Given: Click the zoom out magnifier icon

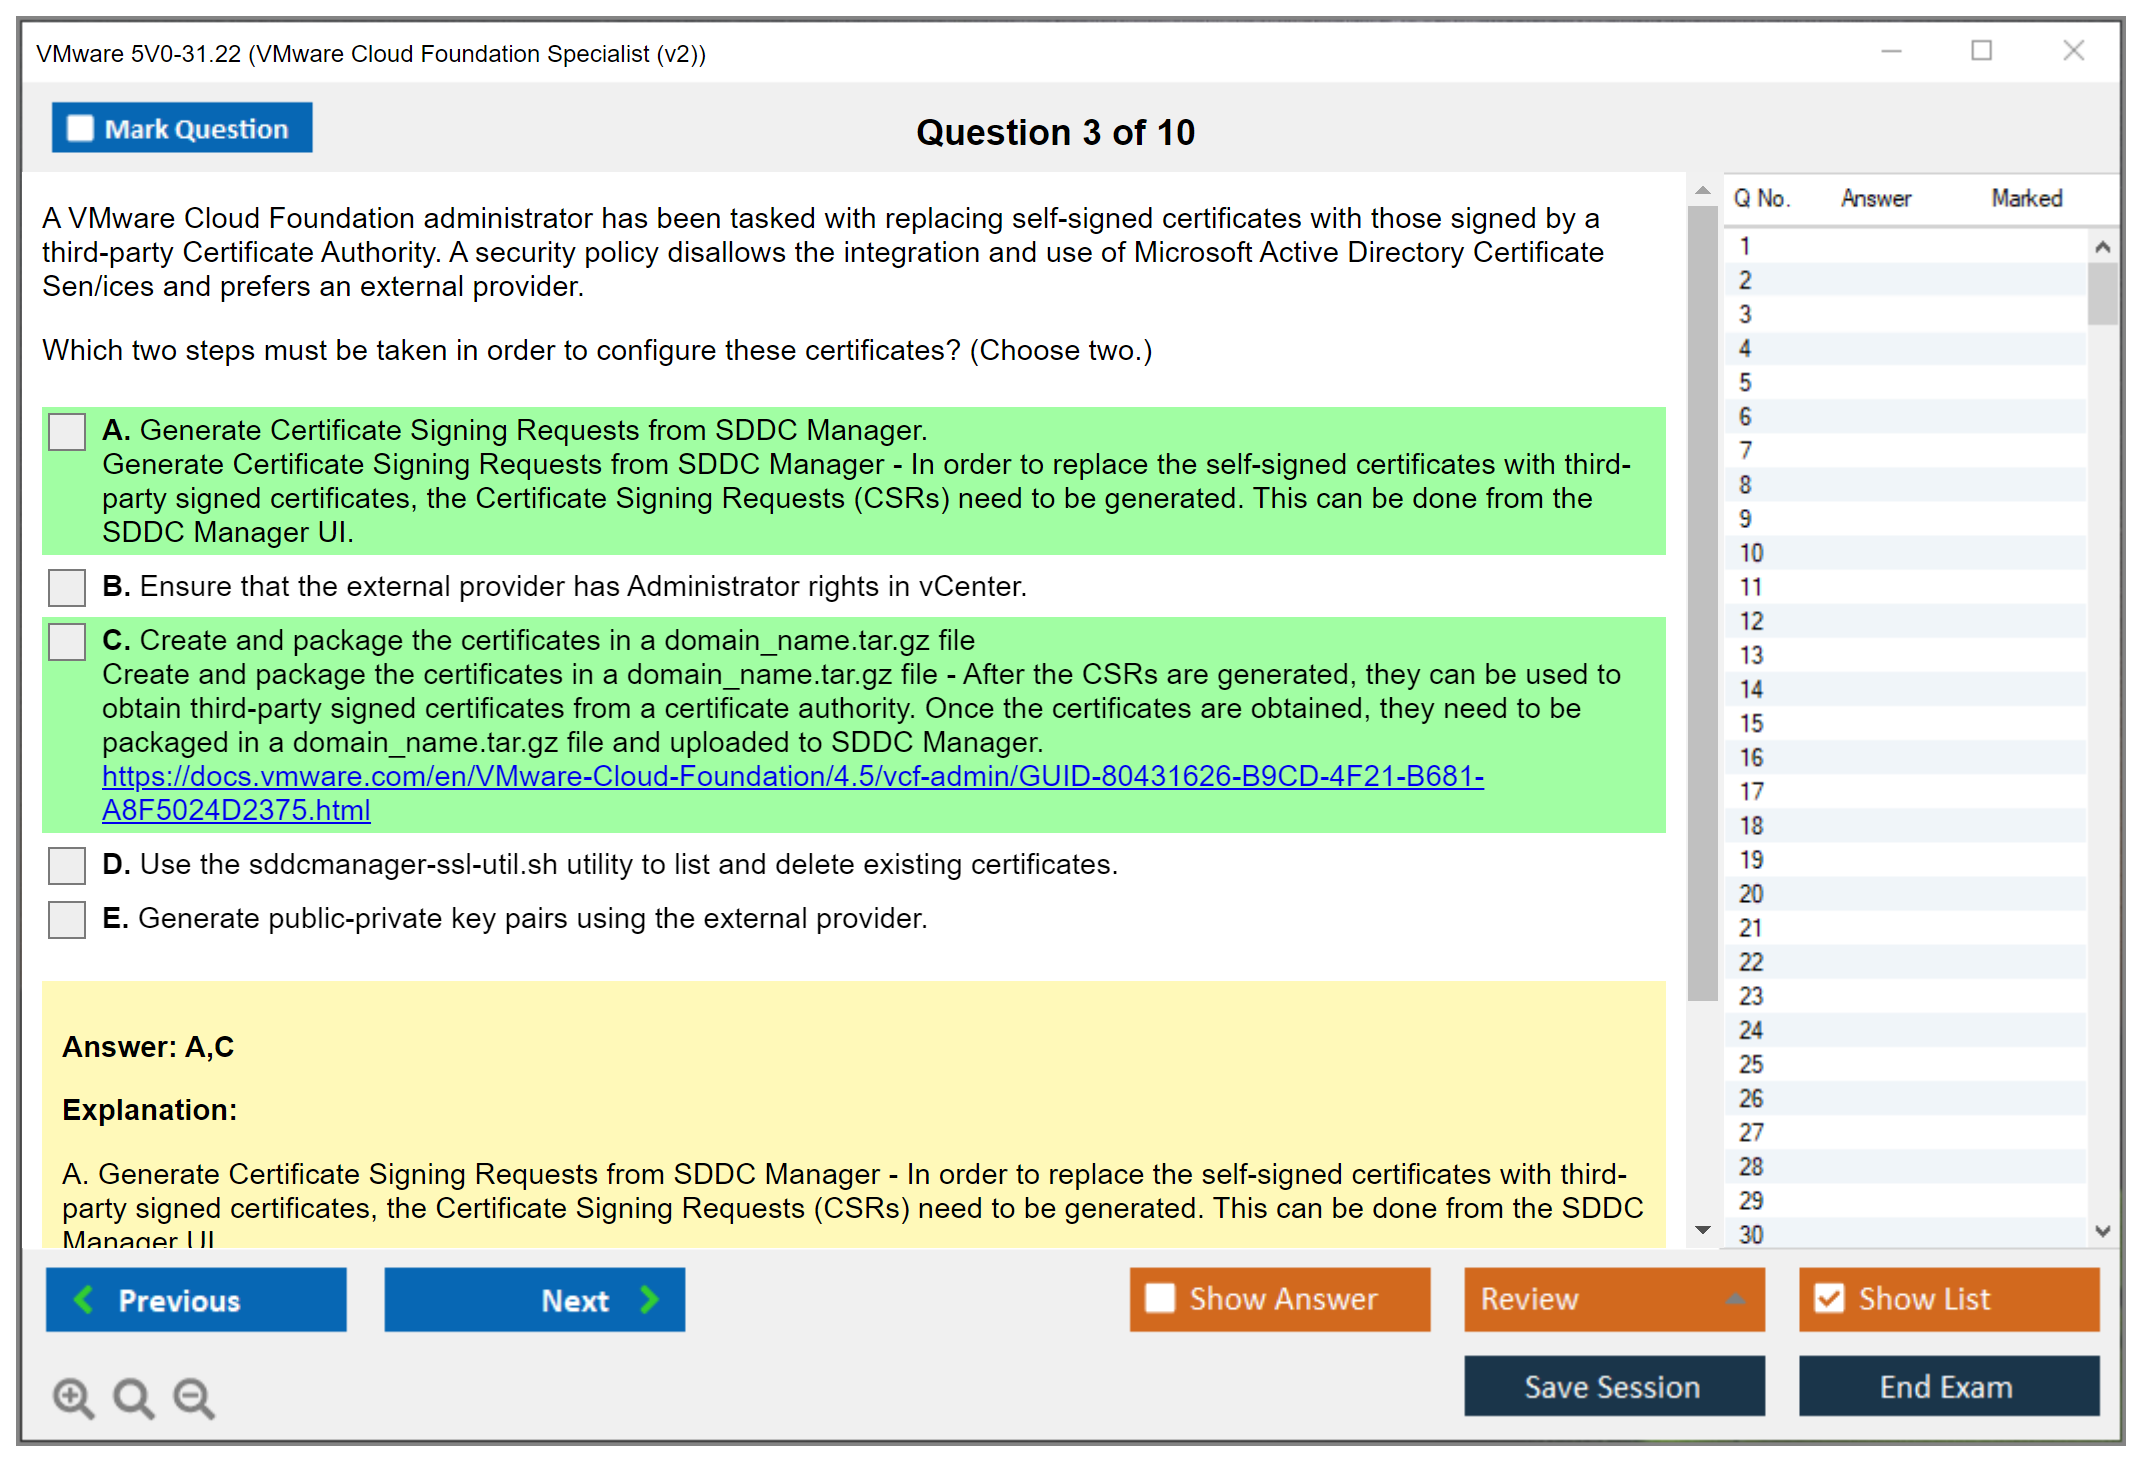Looking at the screenshot, I should point(194,1397).
